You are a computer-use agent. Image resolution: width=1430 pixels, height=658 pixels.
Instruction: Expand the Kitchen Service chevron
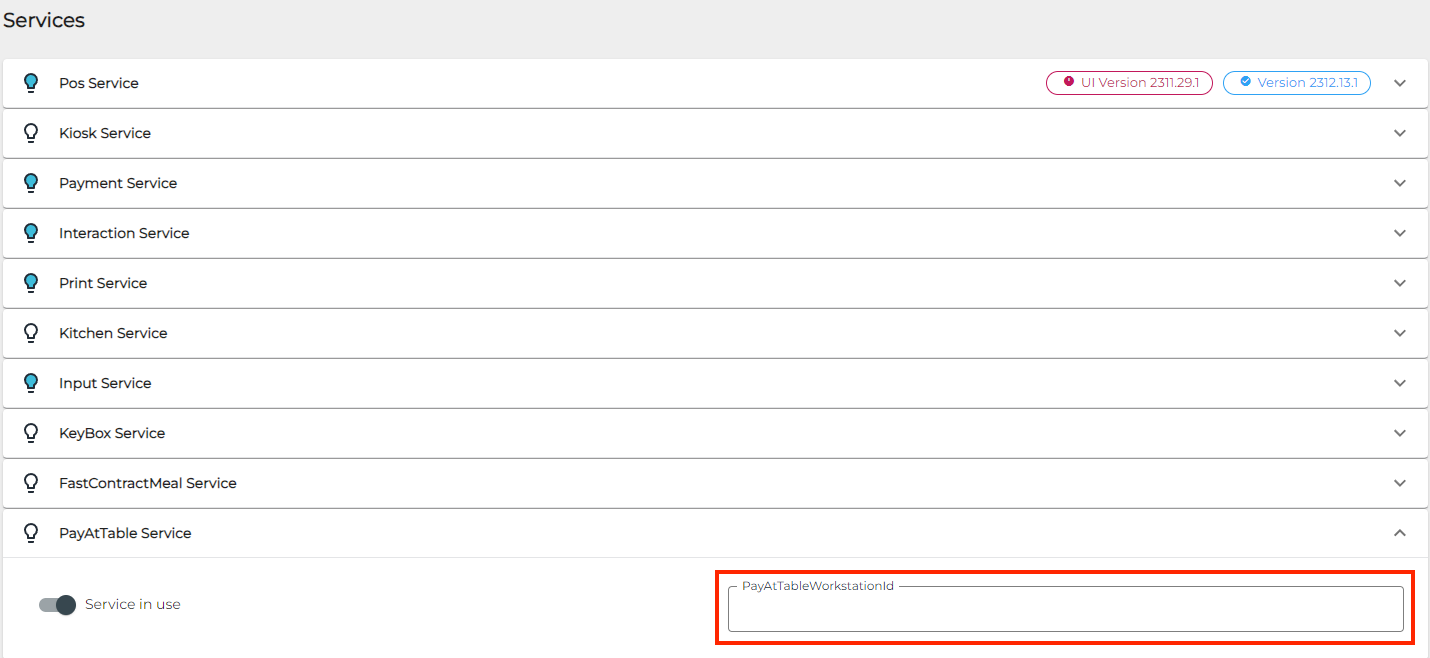1400,333
